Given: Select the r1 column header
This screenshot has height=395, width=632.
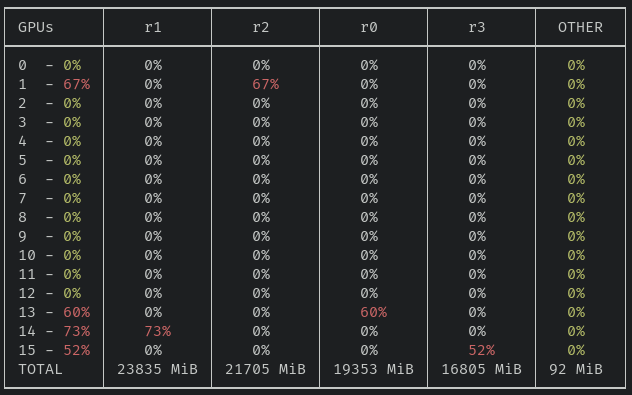Looking at the screenshot, I should coord(153,27).
